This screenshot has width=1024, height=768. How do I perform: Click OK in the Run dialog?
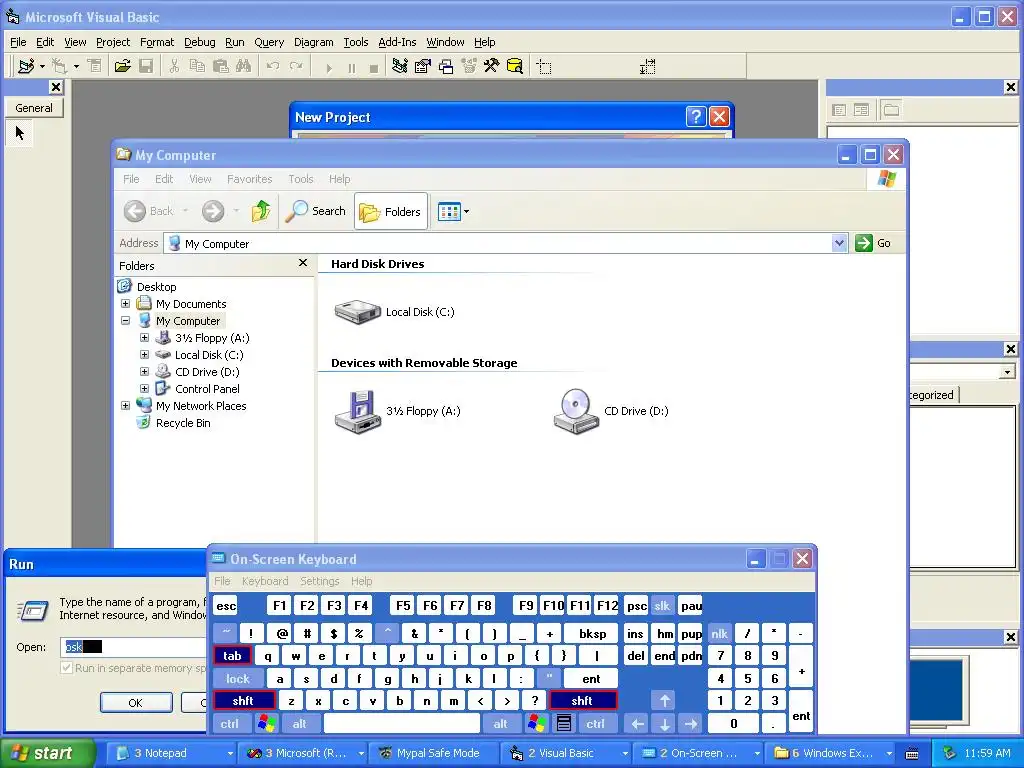tap(136, 703)
